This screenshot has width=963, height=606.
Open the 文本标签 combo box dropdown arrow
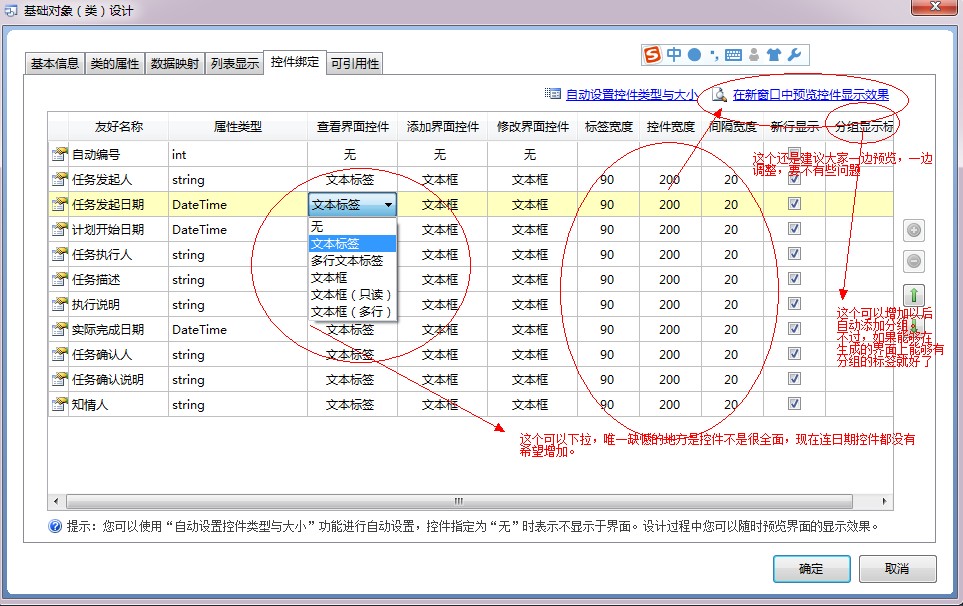point(388,205)
